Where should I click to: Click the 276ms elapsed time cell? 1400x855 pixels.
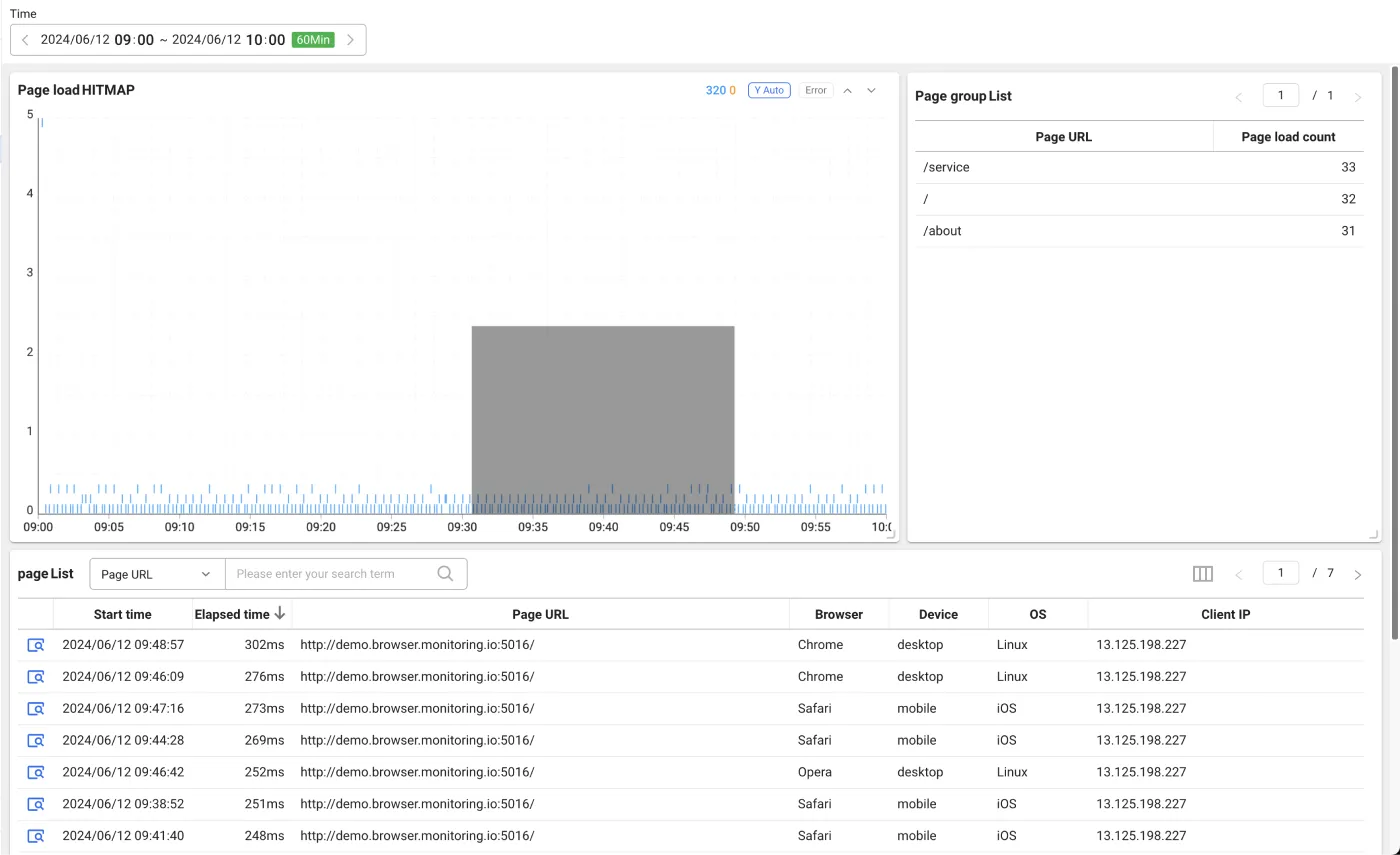[264, 677]
